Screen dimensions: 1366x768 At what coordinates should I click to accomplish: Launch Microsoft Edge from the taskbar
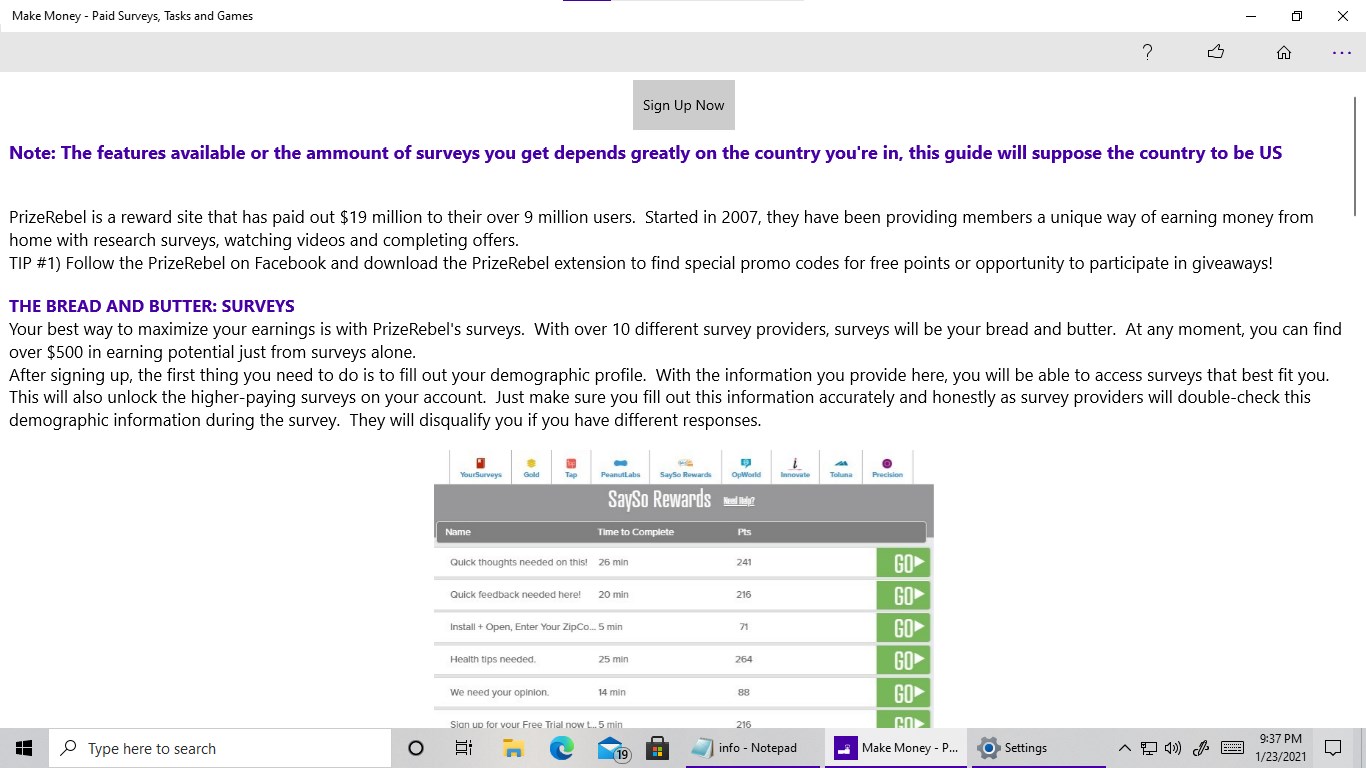561,748
